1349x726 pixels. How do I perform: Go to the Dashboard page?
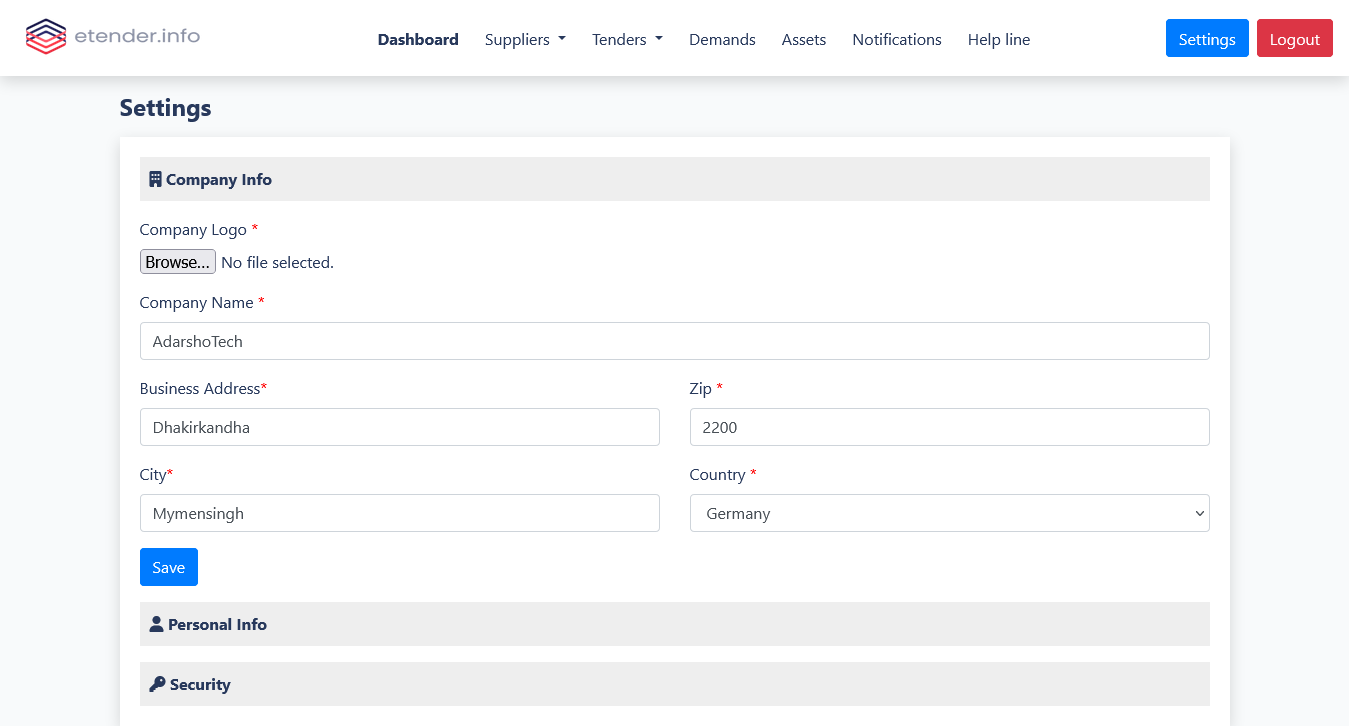[418, 39]
